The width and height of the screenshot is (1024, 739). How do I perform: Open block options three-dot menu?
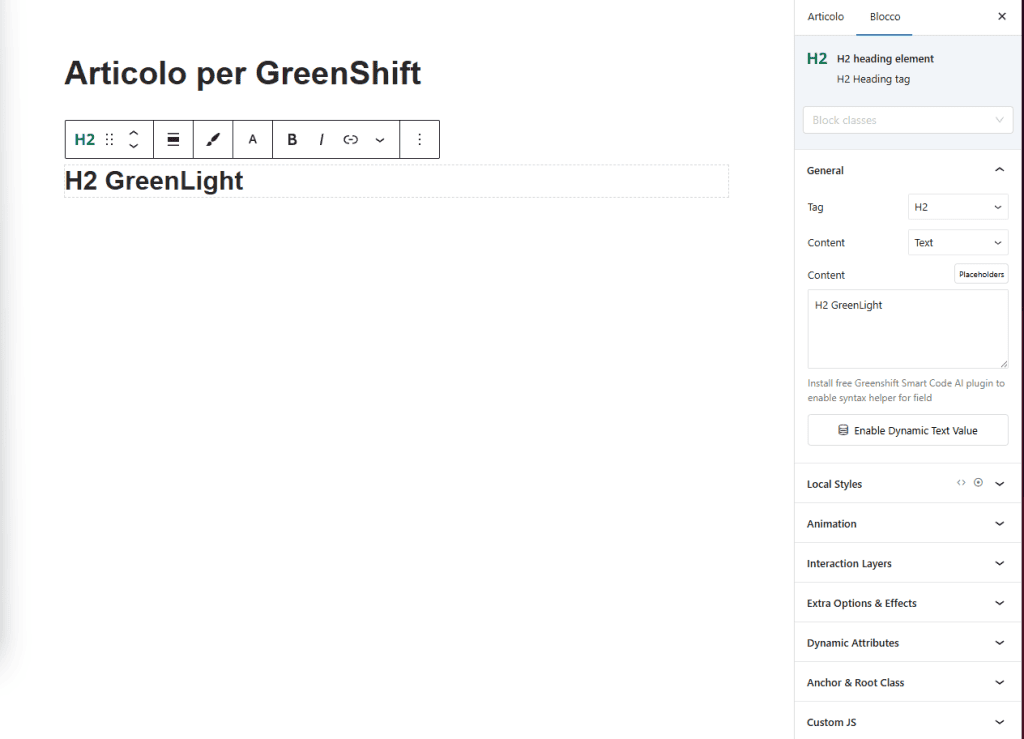pyautogui.click(x=419, y=139)
